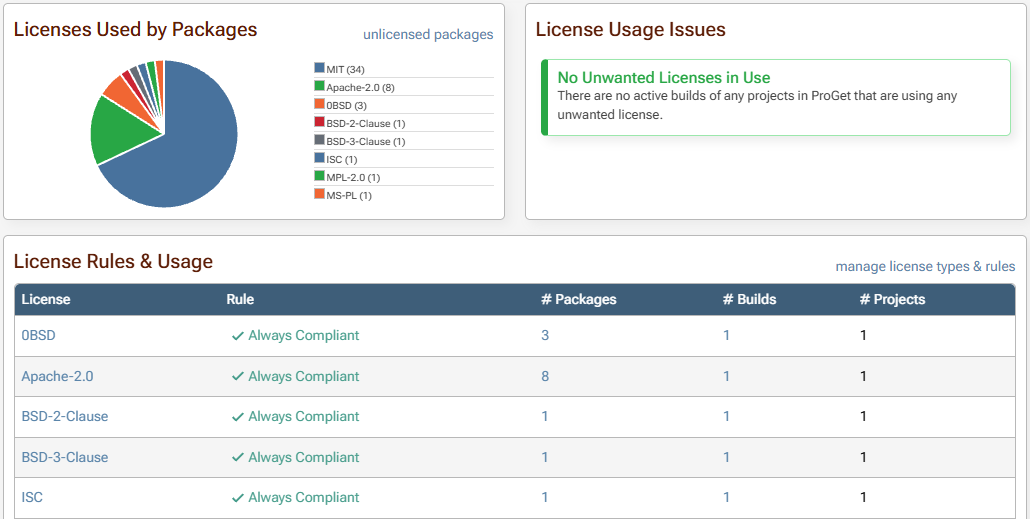The width and height of the screenshot is (1030, 519).
Task: Select the ISC (1) legend label
Action: point(342,160)
